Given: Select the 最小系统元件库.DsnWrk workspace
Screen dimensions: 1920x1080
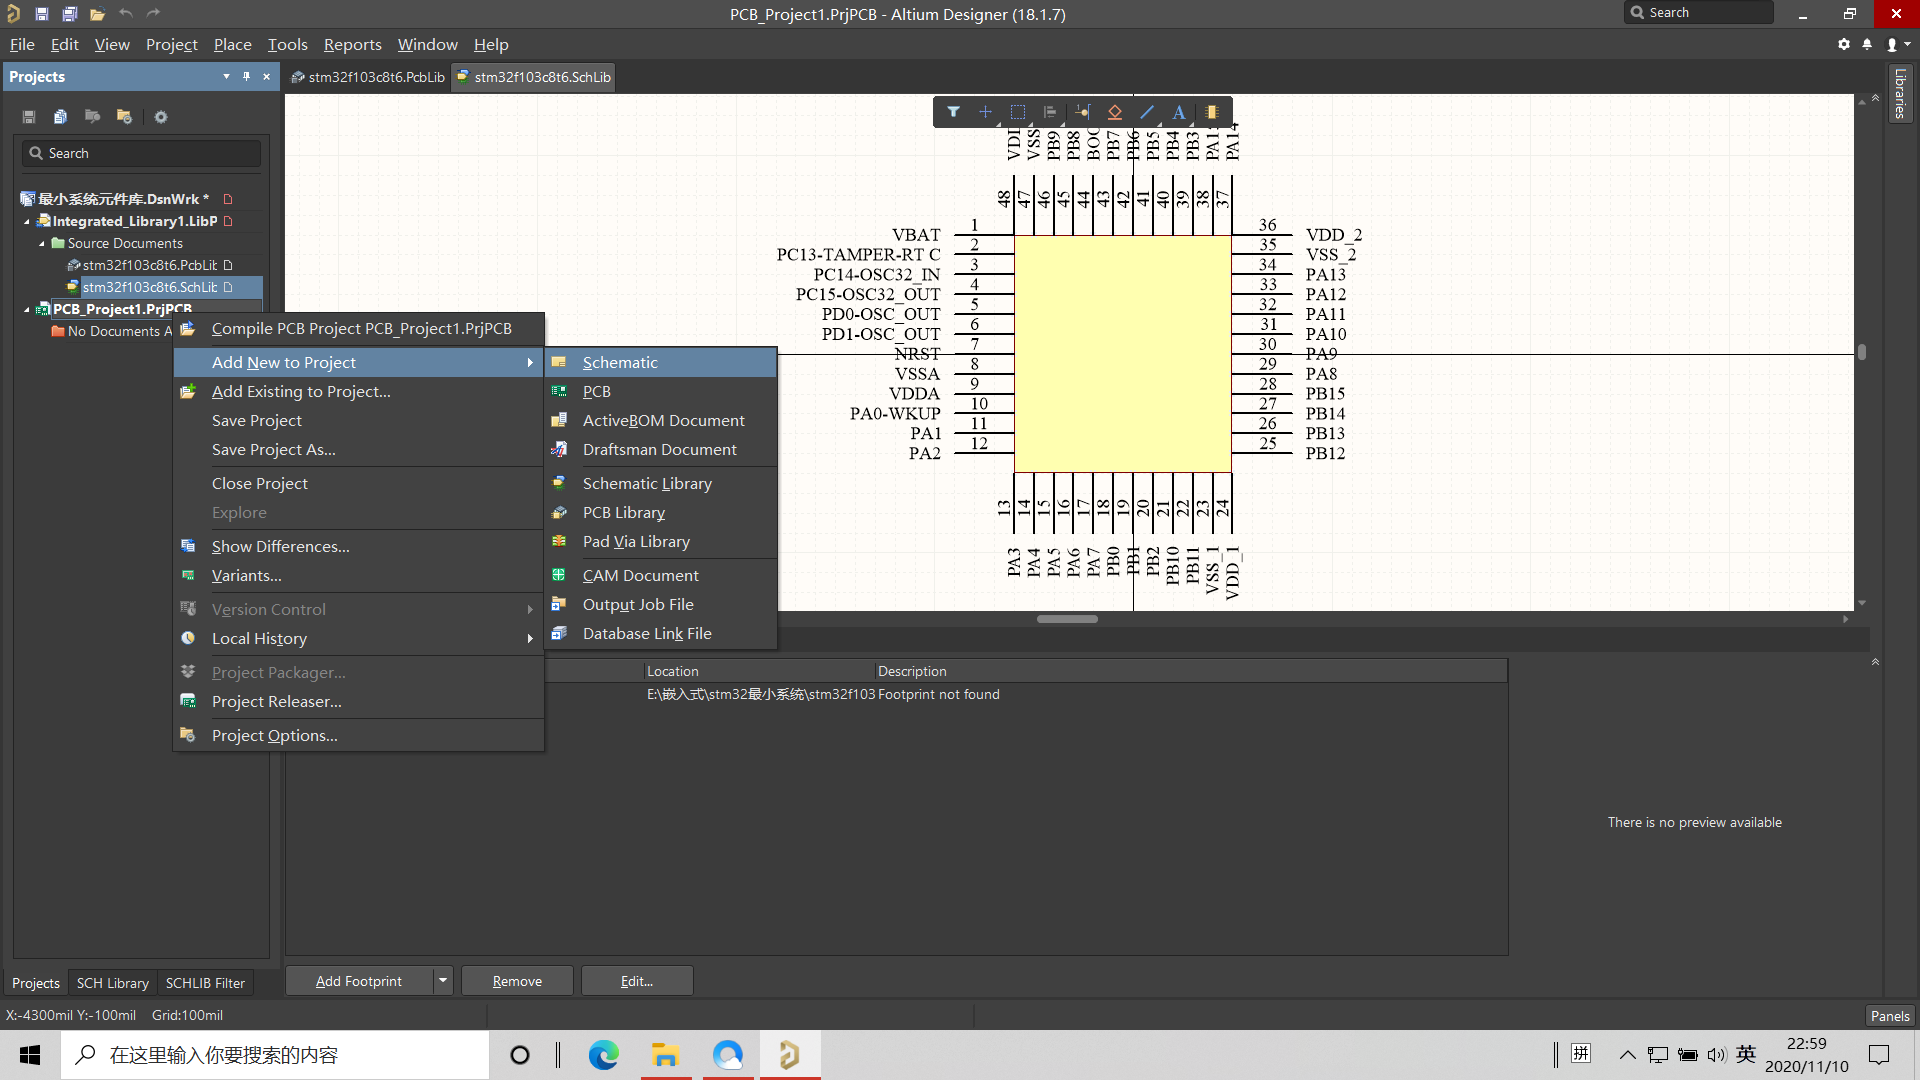Looking at the screenshot, I should point(123,199).
